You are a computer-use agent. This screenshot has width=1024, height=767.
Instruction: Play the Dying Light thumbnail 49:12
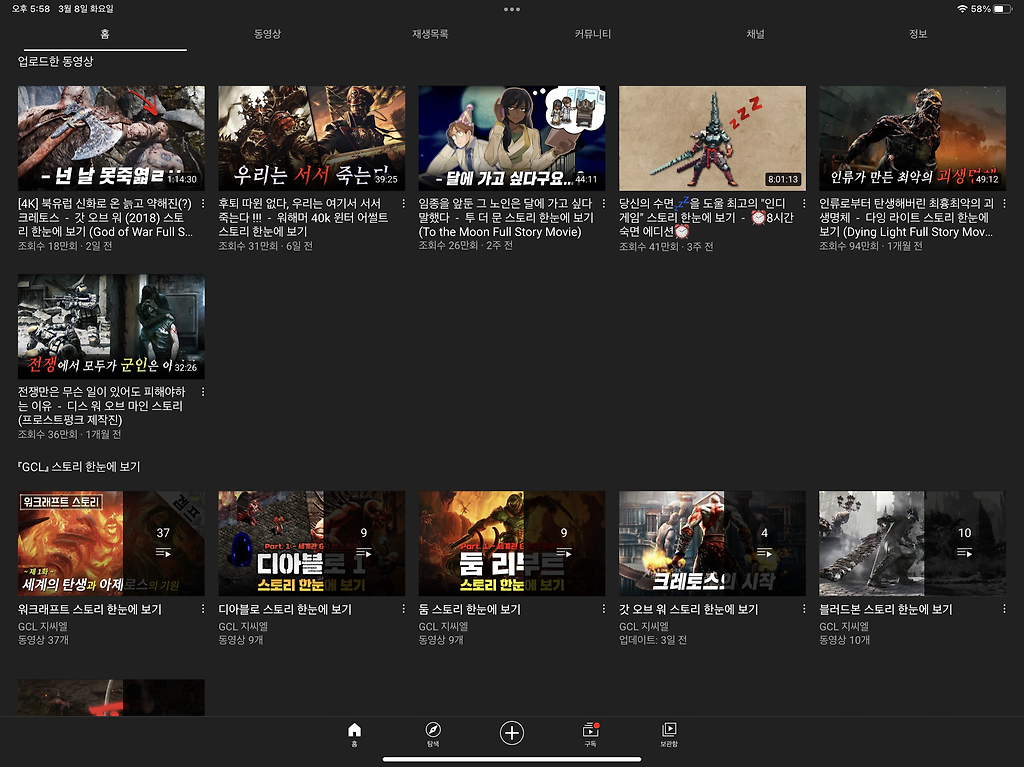912,139
